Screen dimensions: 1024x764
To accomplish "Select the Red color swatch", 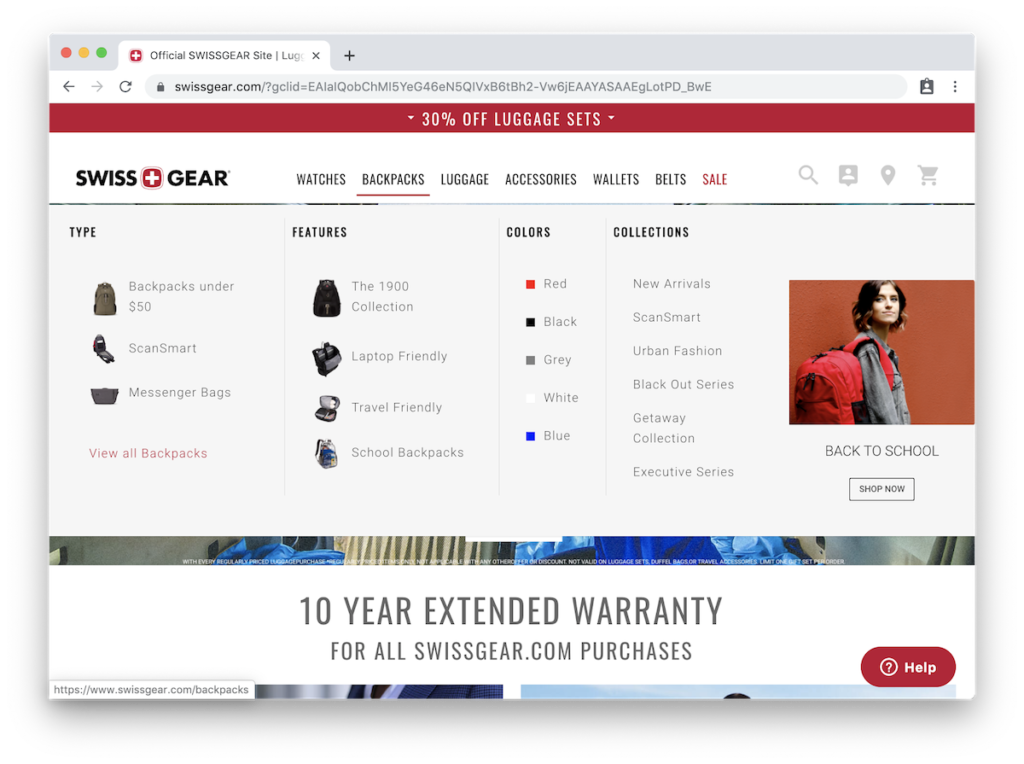I will 530,284.
